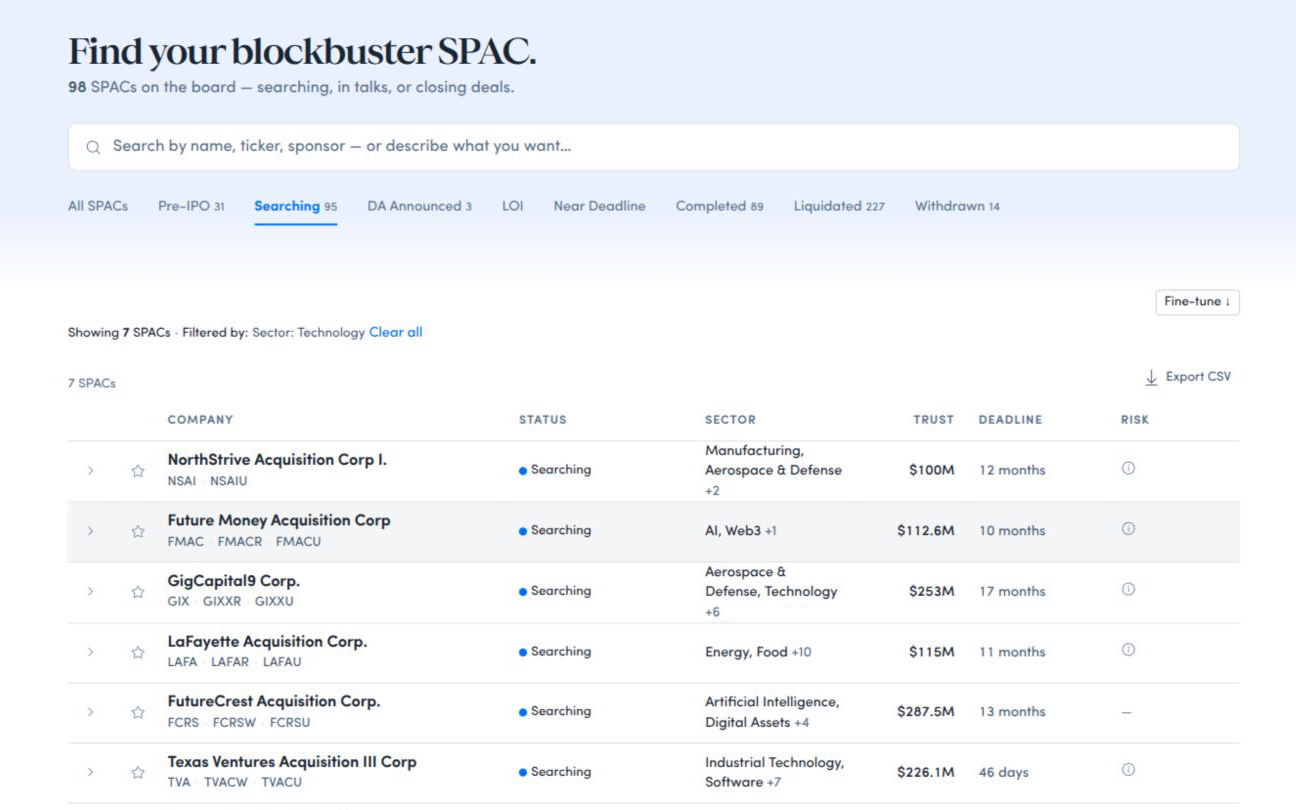Image resolution: width=1296 pixels, height=810 pixels.
Task: Click the Export CSV download icon
Action: [x=1152, y=378]
